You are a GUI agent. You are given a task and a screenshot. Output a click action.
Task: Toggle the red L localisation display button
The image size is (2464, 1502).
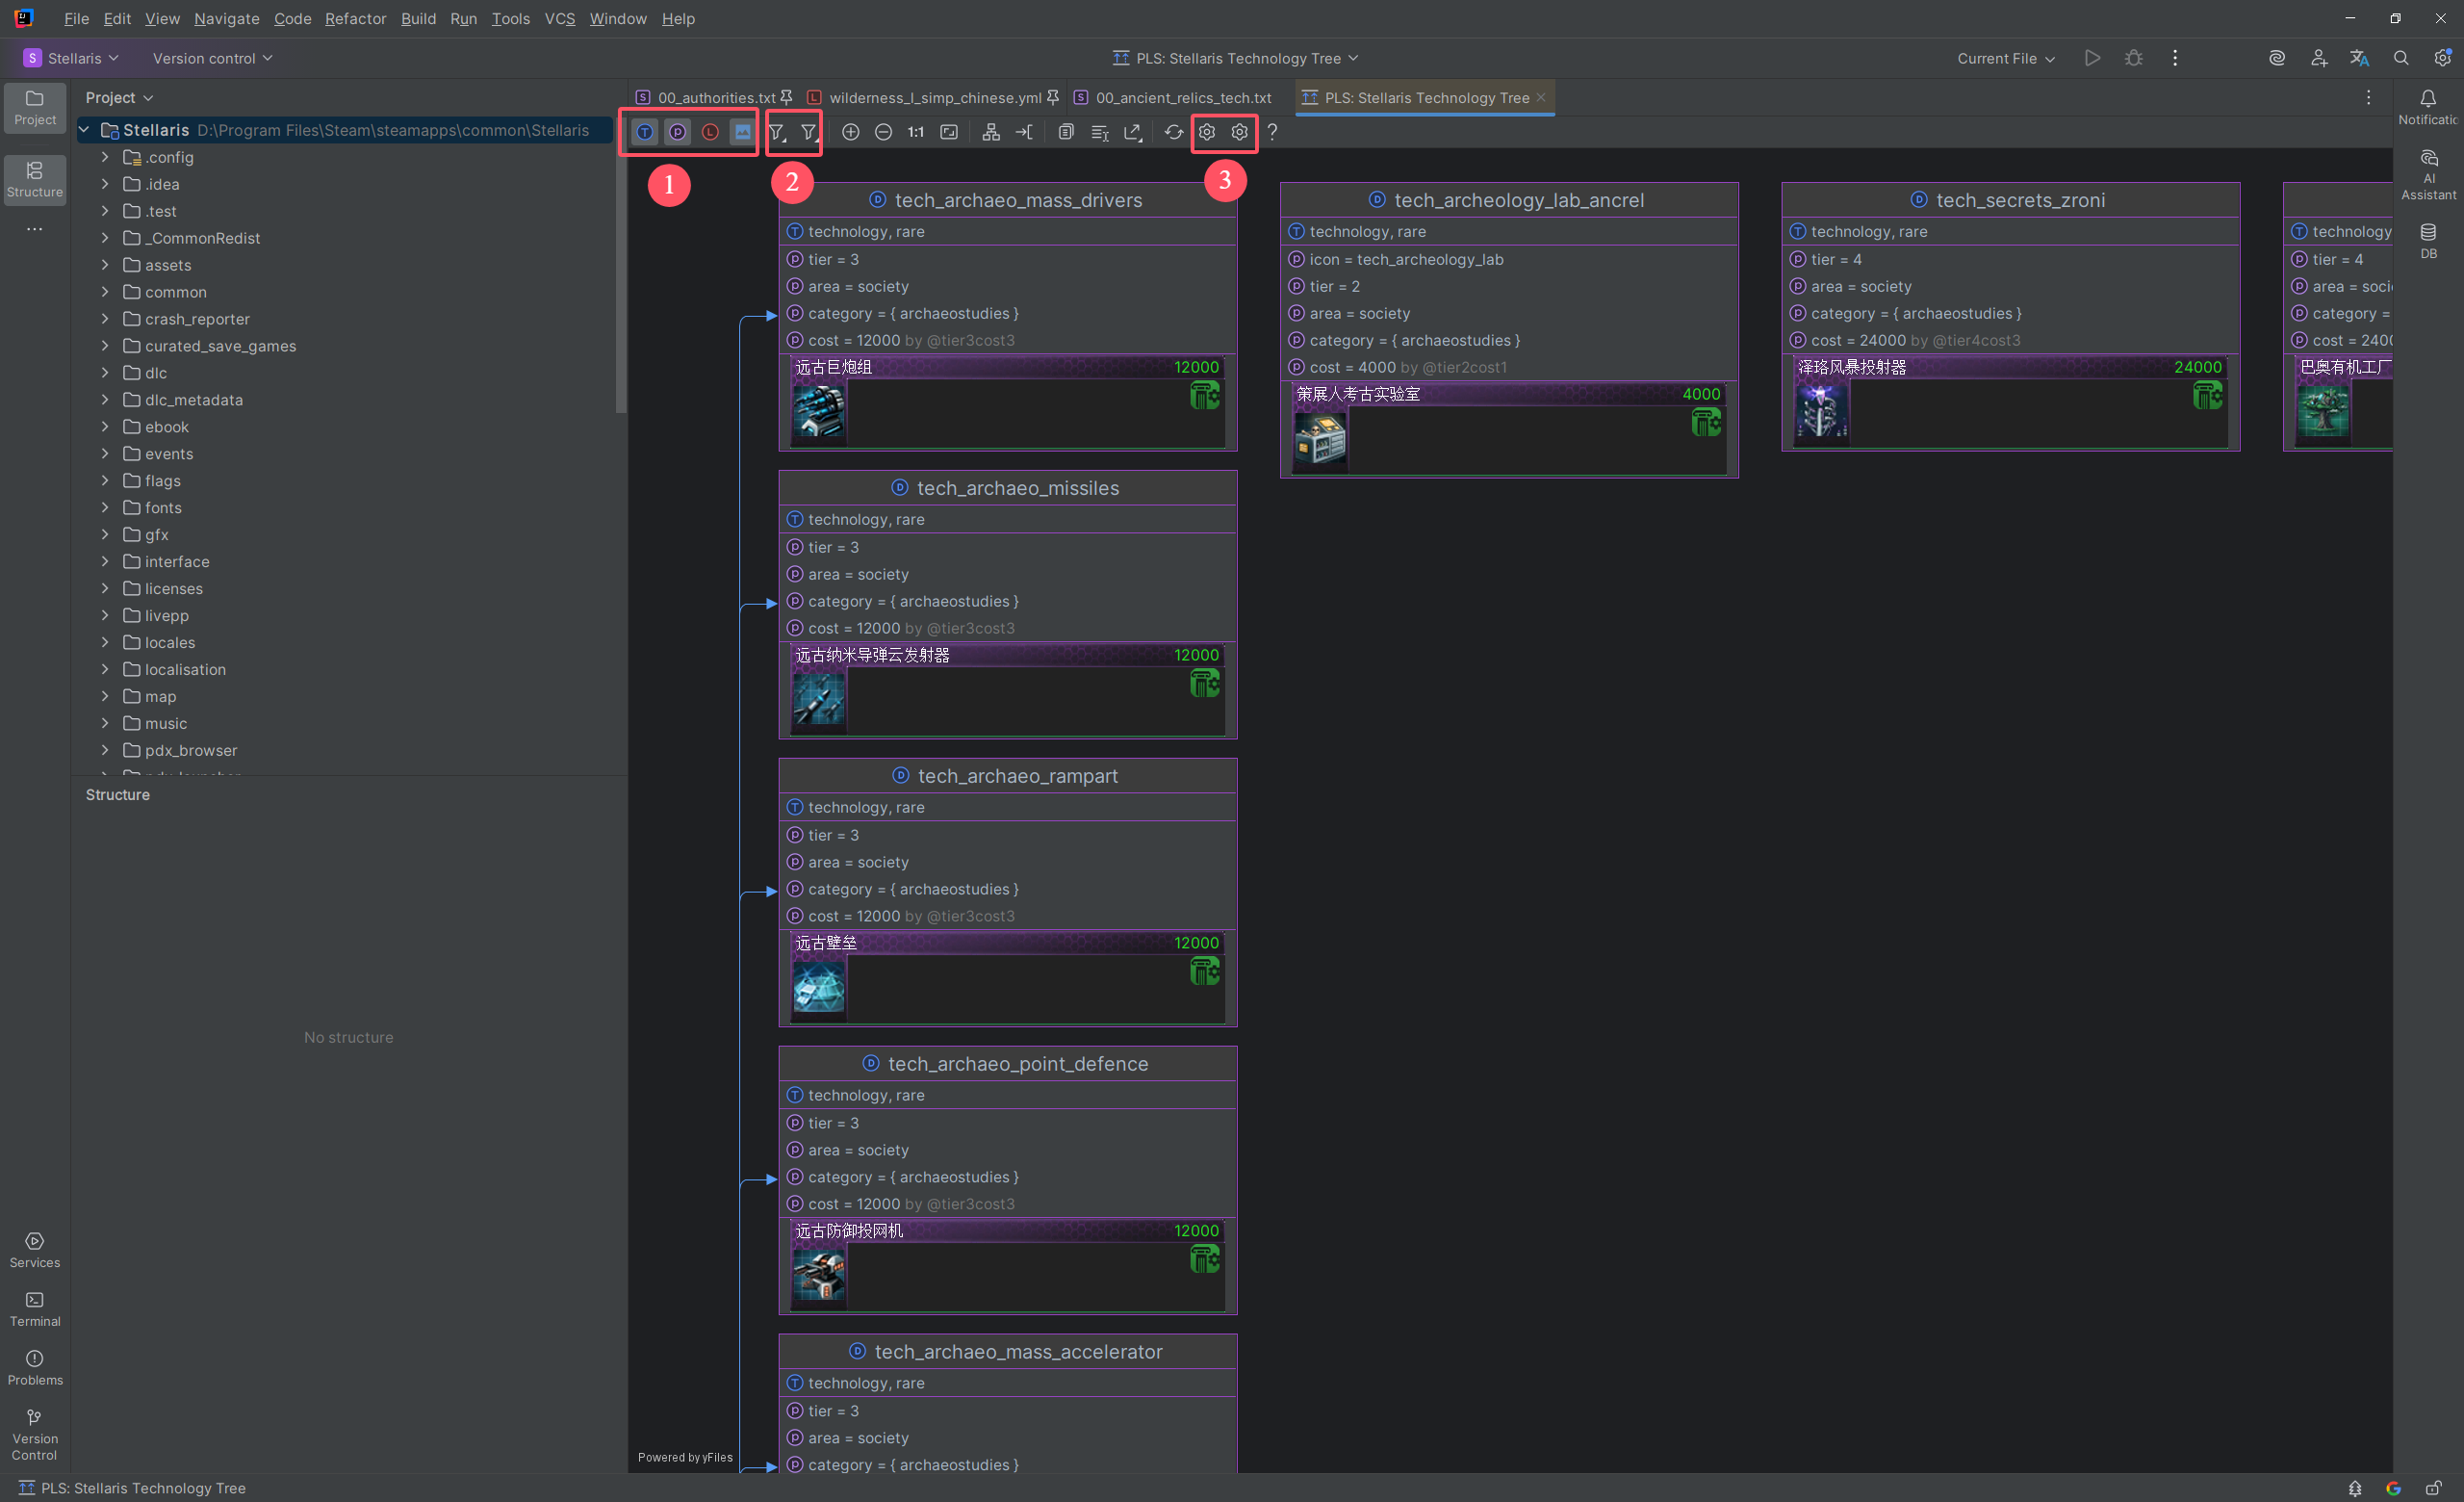coord(710,132)
